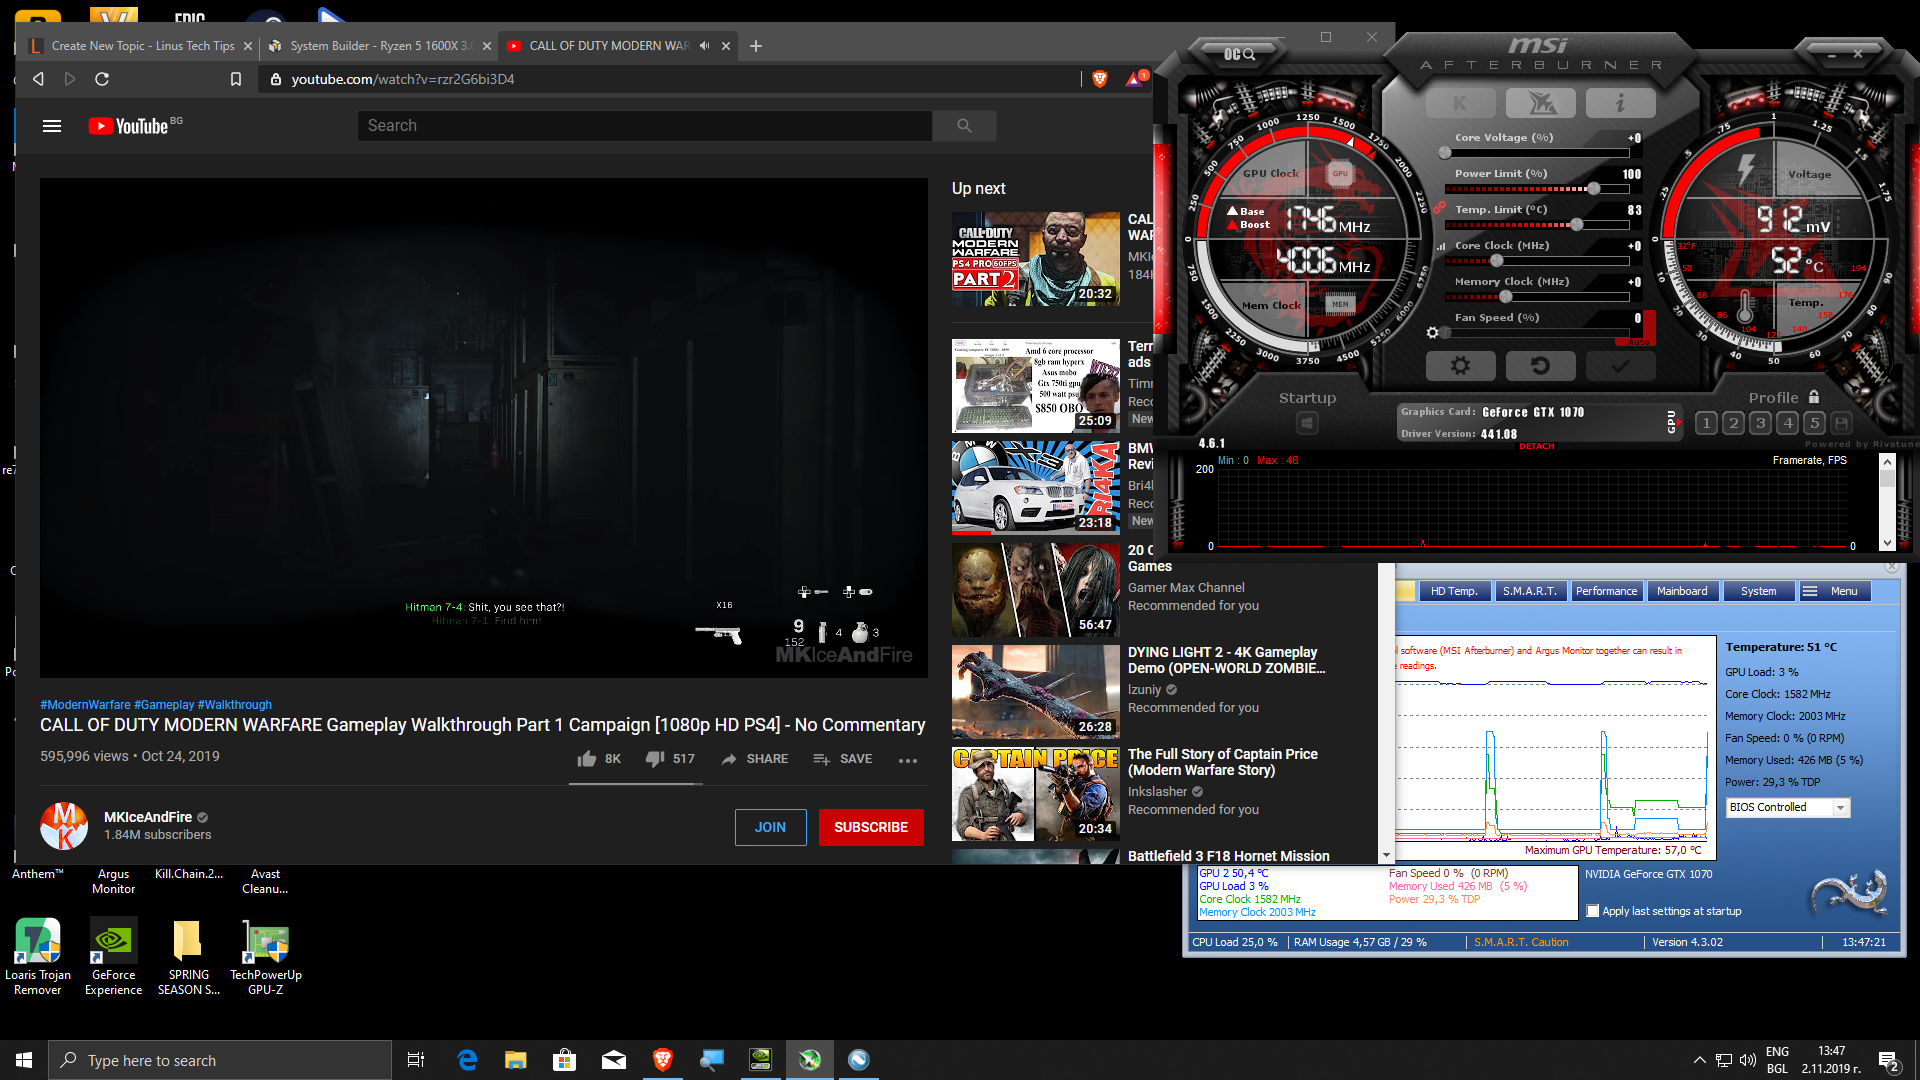
Task: Open the BIOS Controlled fan dropdown
Action: (x=1788, y=807)
